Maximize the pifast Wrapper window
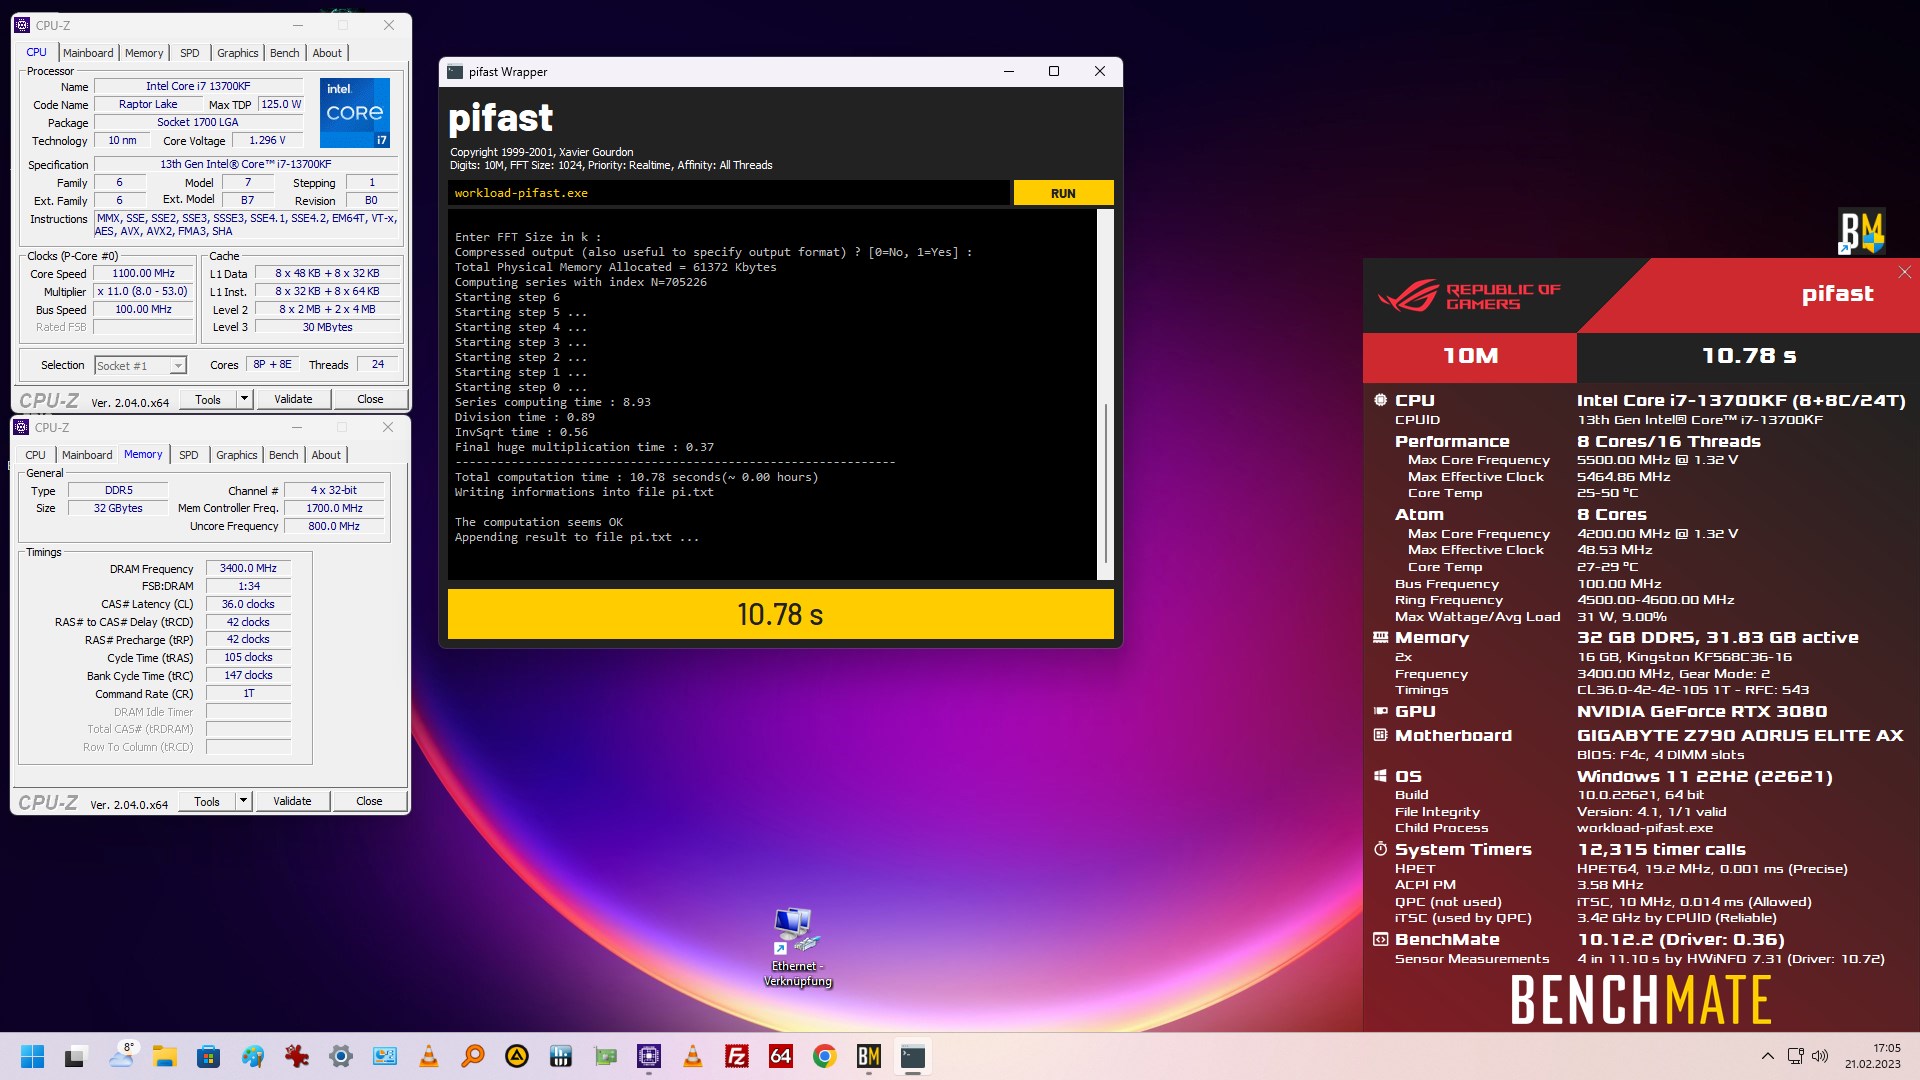This screenshot has width=1920, height=1080. (x=1053, y=71)
